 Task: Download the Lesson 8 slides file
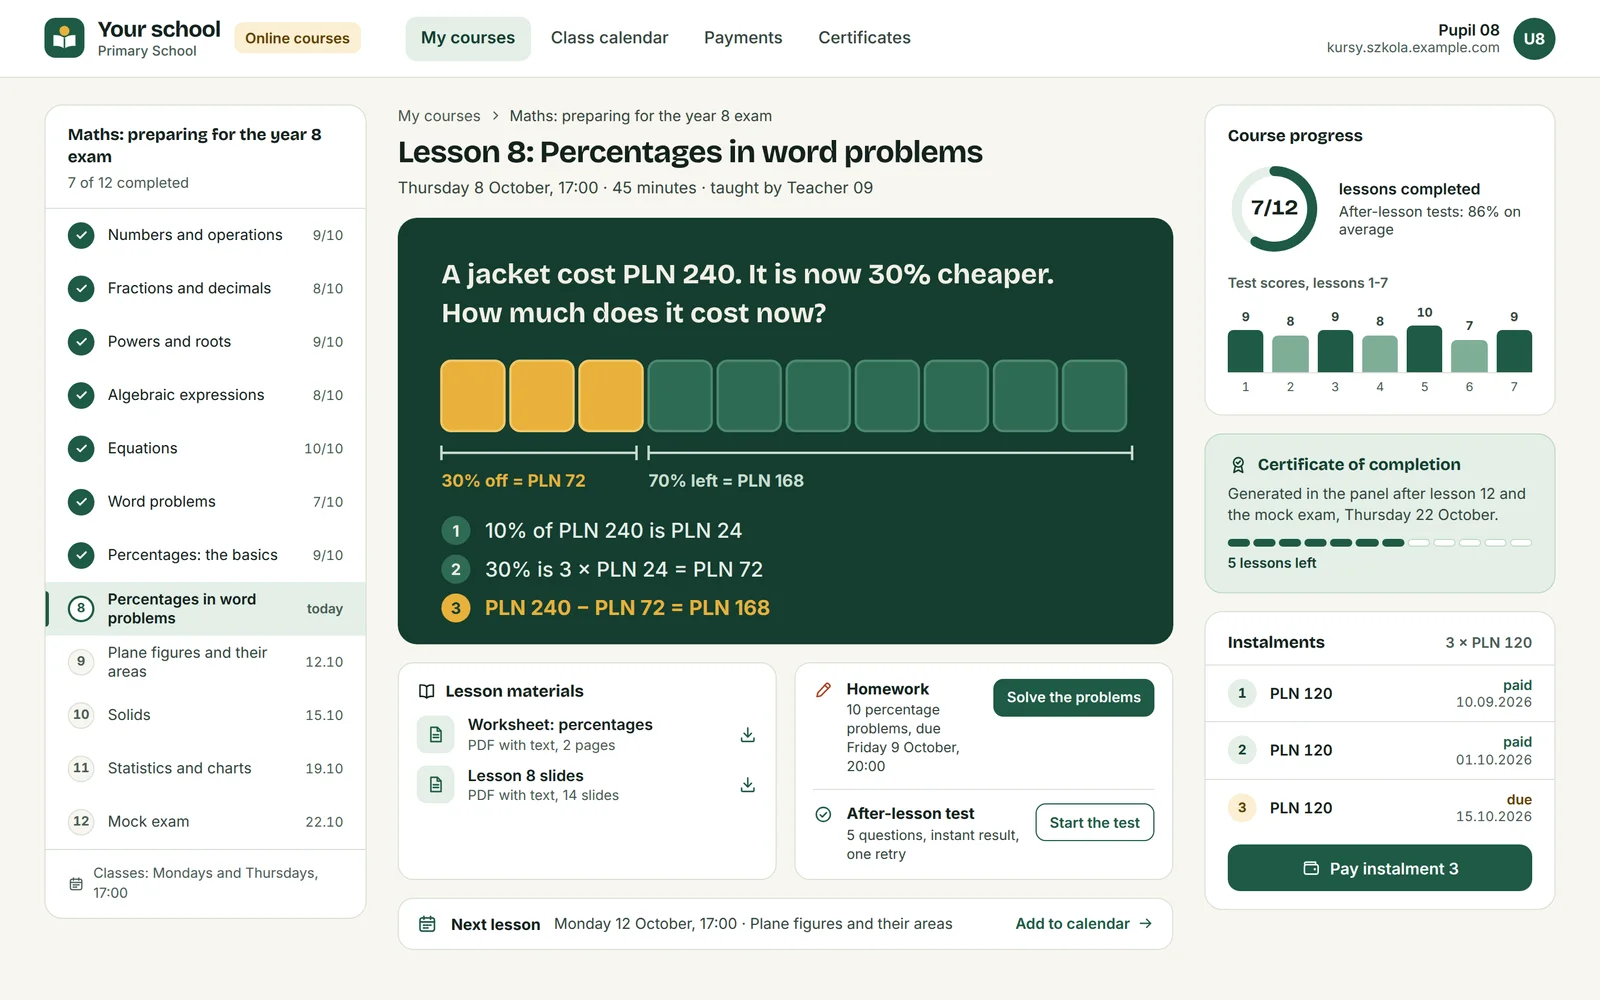click(x=747, y=785)
